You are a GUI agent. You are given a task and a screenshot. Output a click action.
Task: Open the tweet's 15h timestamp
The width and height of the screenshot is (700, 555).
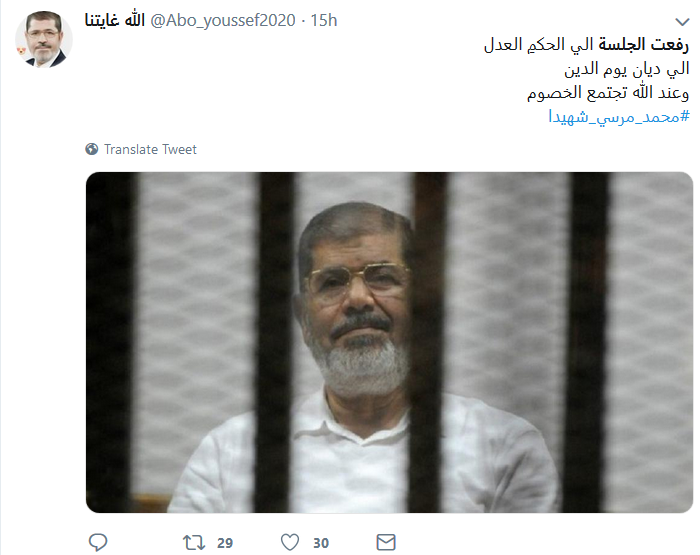pos(324,21)
